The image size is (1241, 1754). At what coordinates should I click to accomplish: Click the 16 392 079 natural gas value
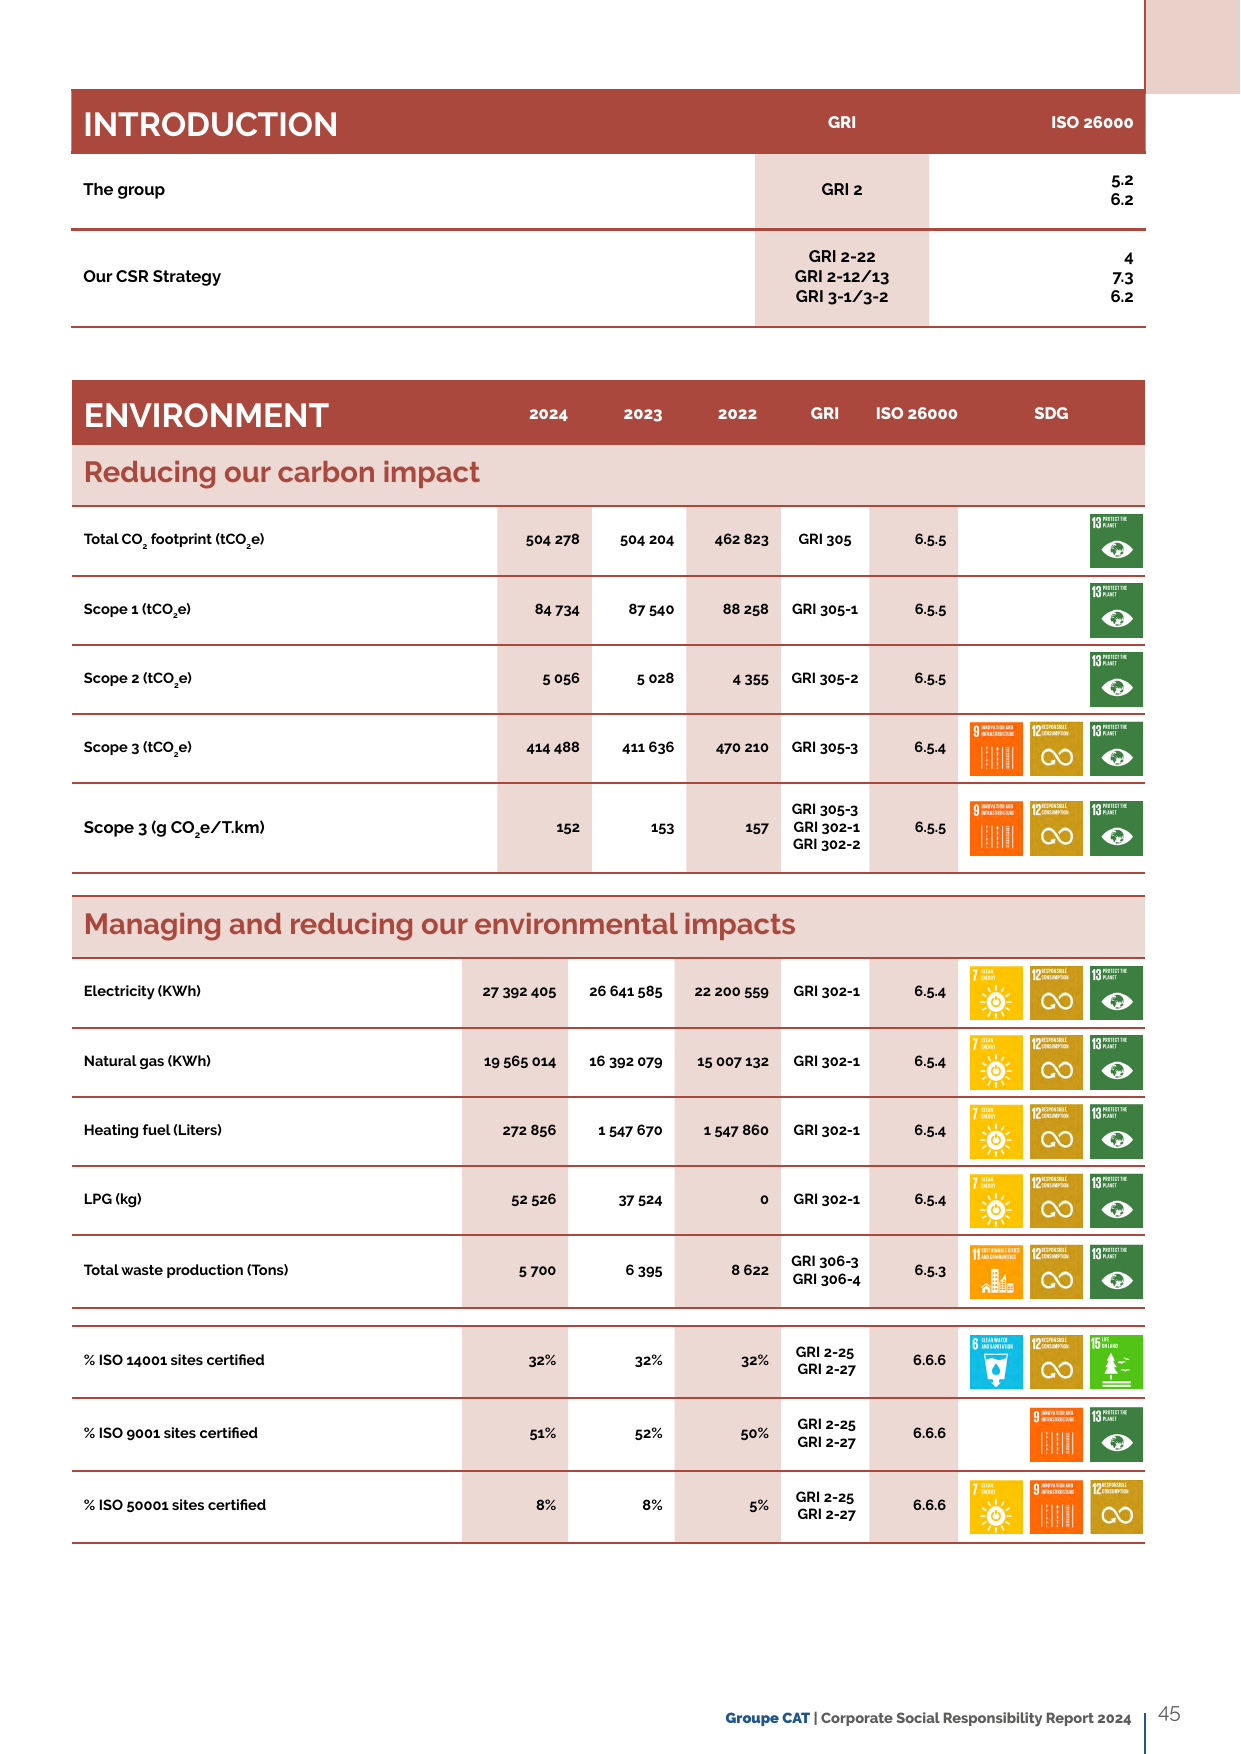click(x=626, y=1061)
